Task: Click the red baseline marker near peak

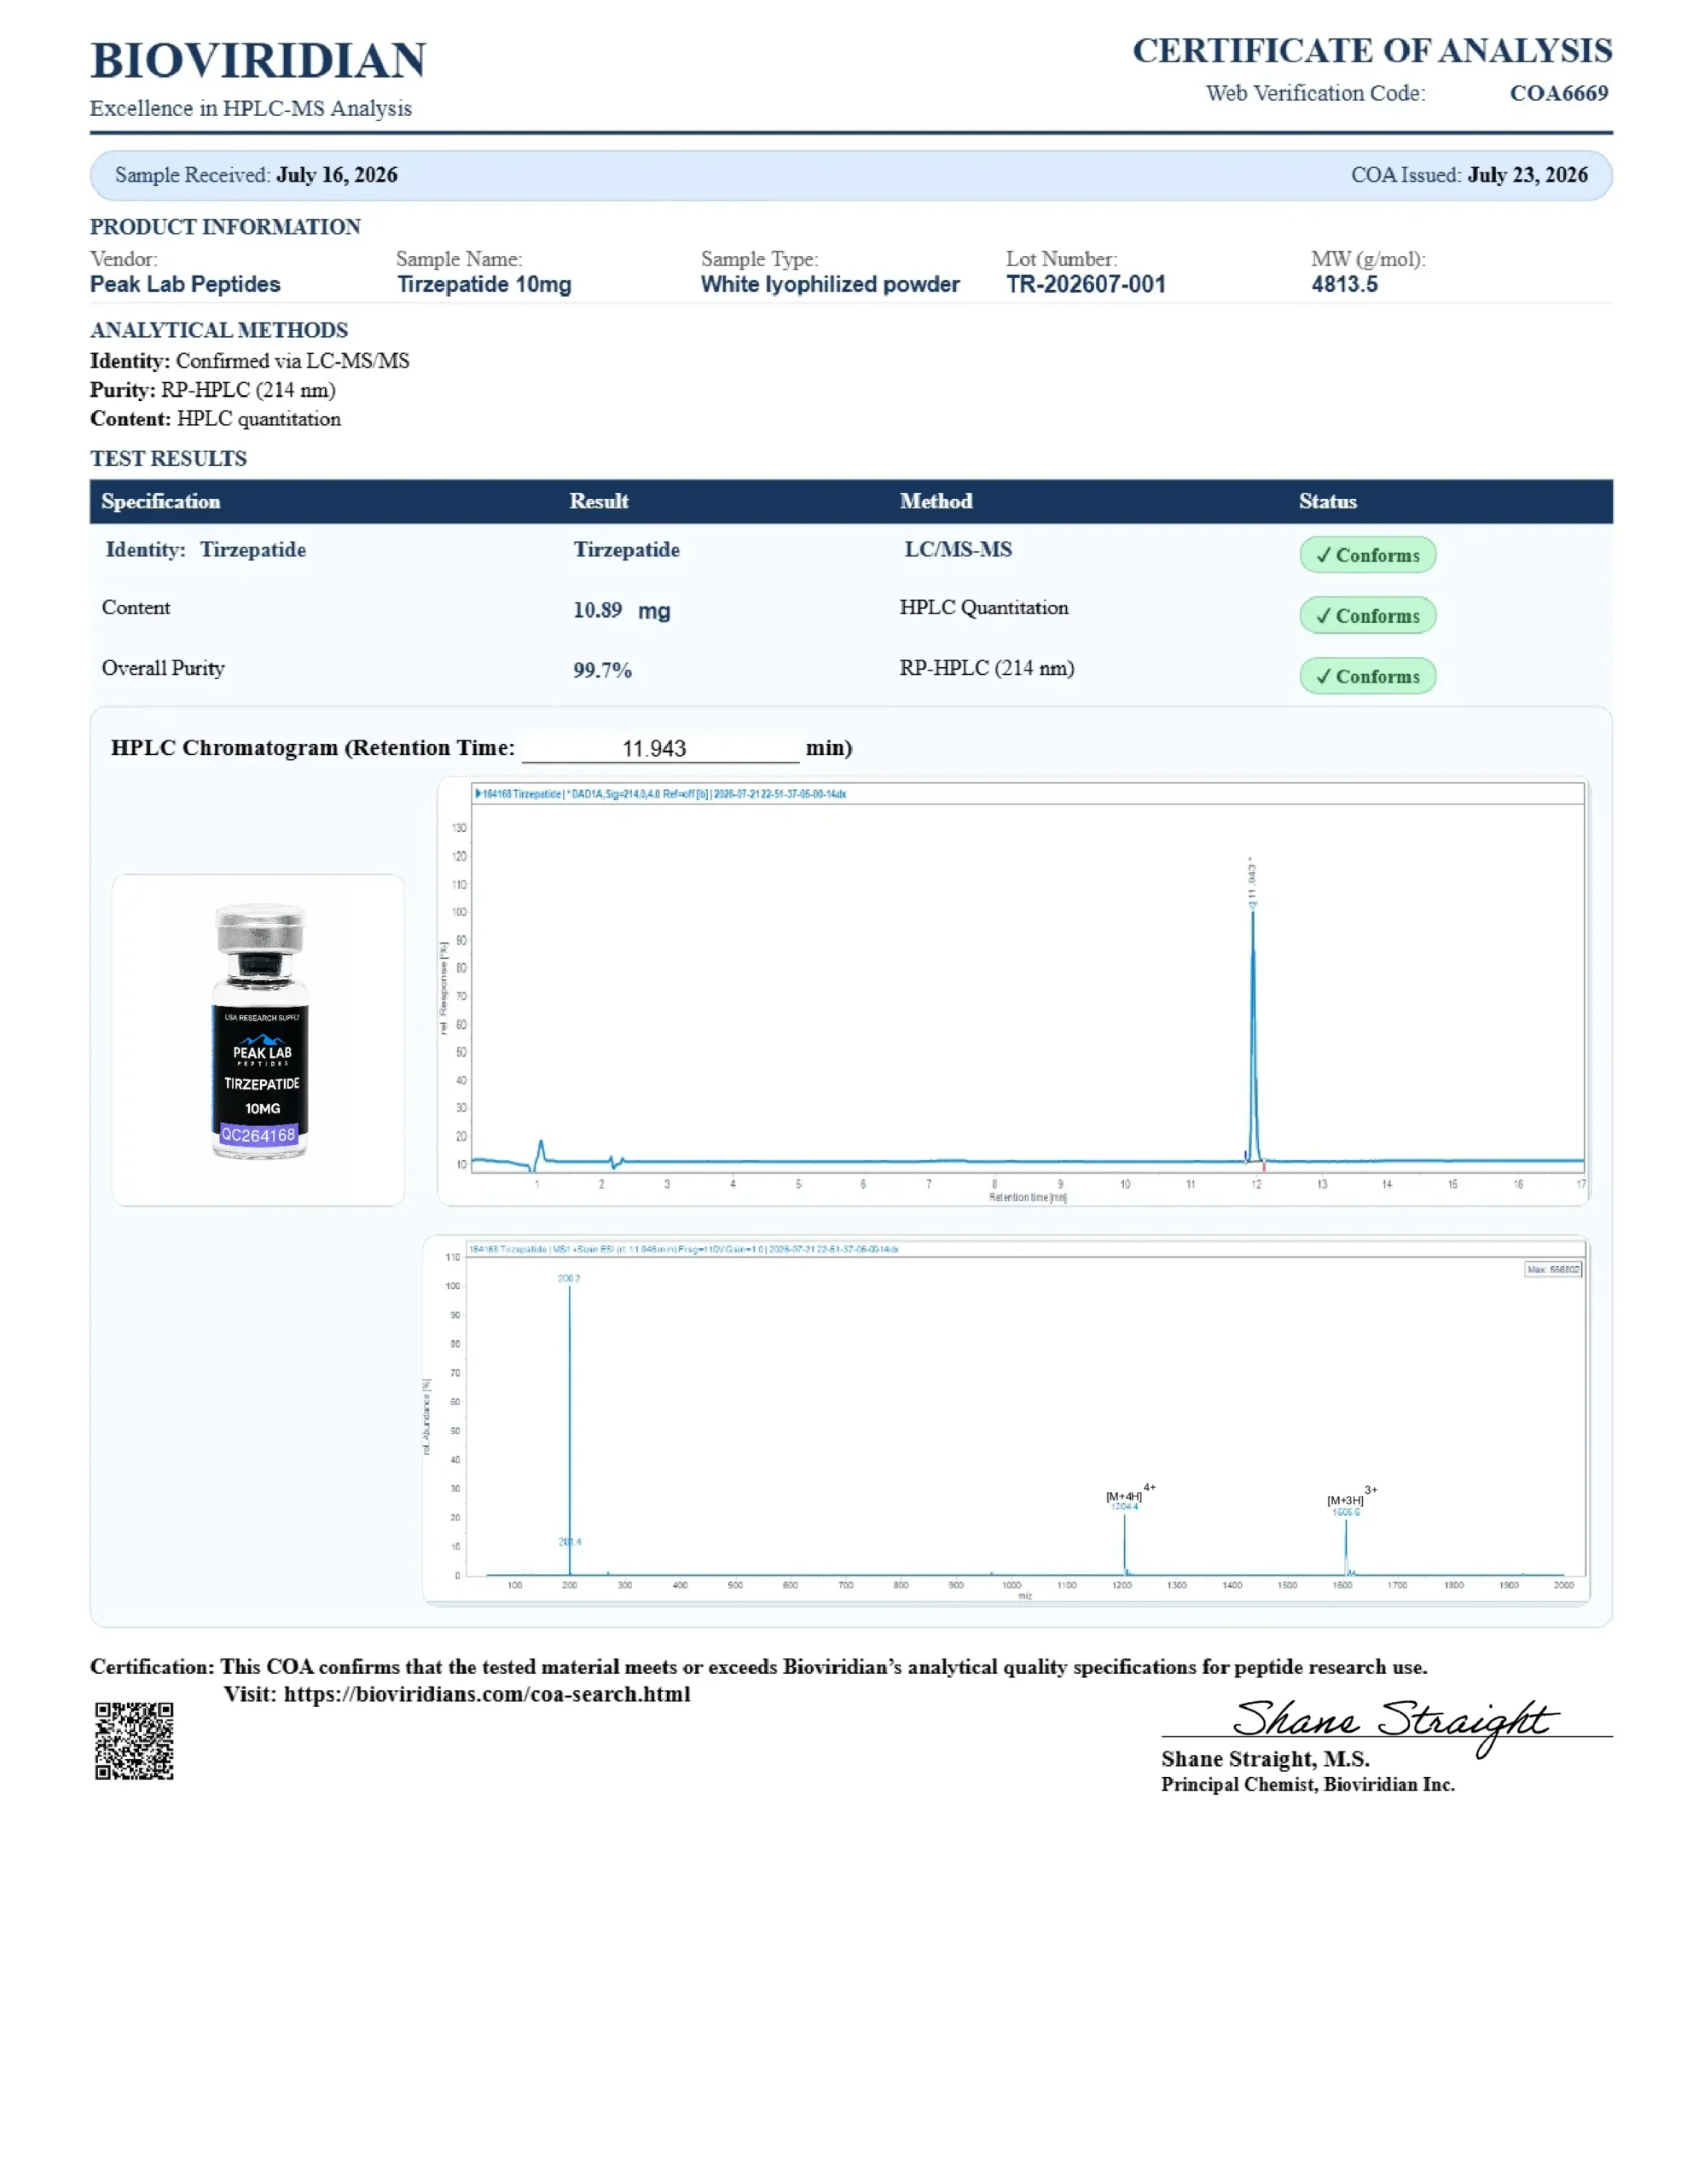Action: click(x=1264, y=1166)
